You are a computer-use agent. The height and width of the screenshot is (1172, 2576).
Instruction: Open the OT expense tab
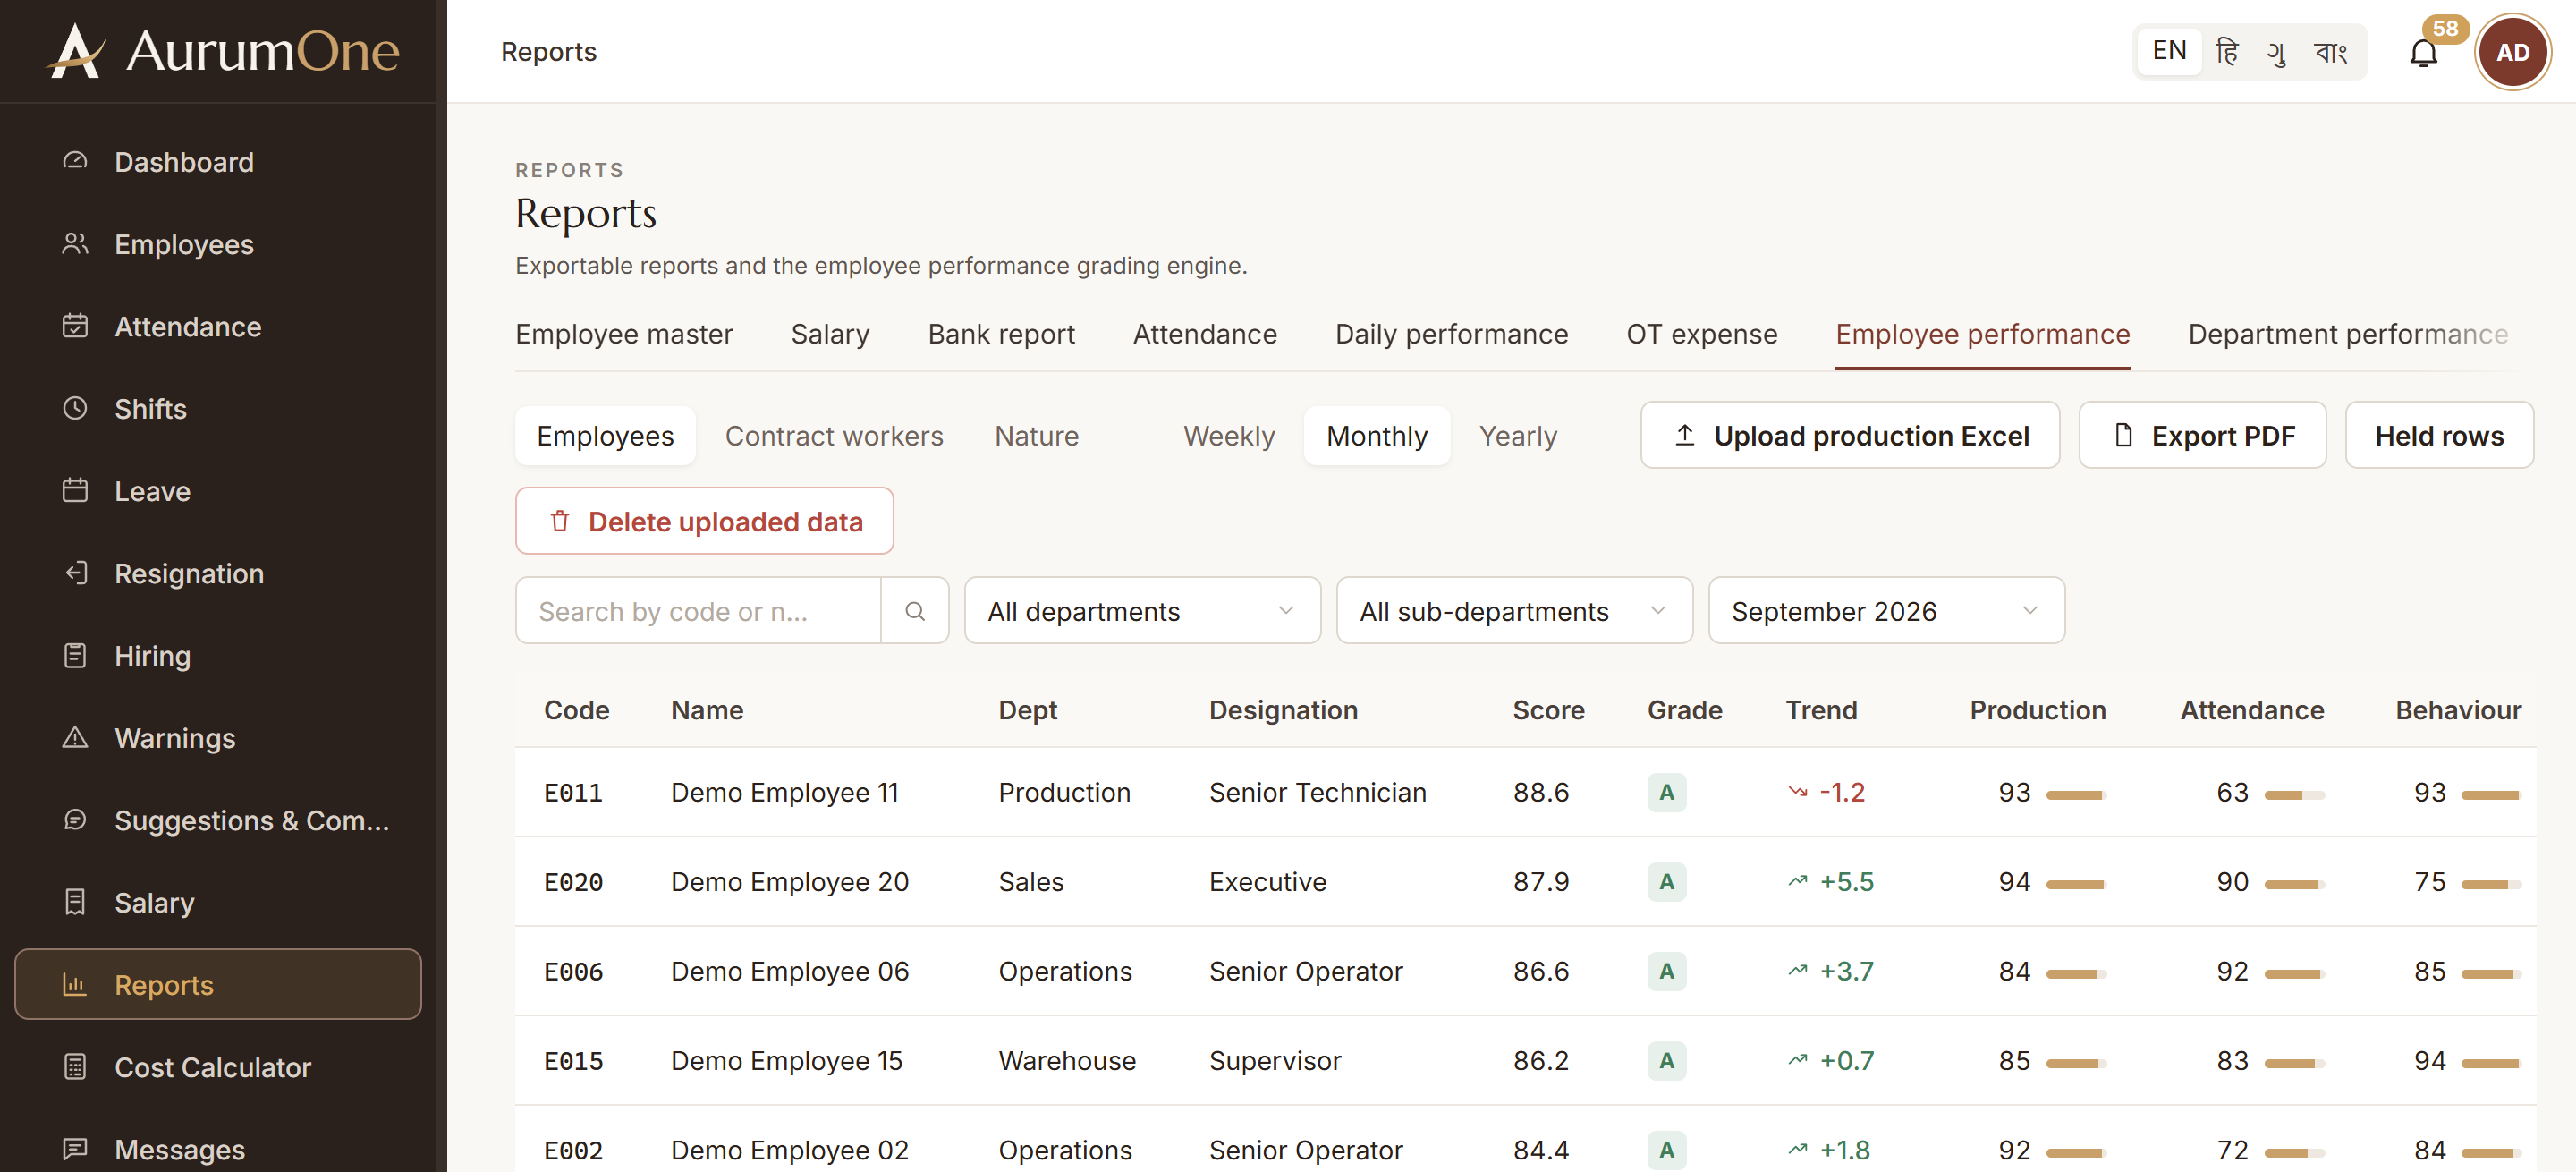(x=1701, y=334)
